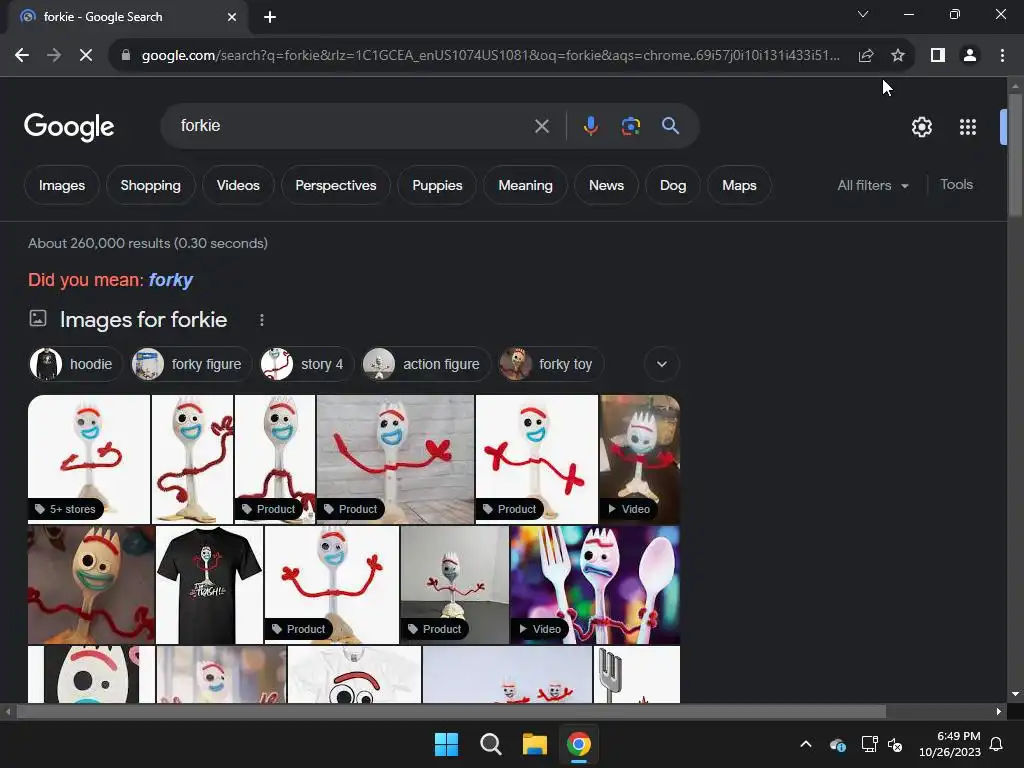Open Google quick settings gear
Image resolution: width=1024 pixels, height=768 pixels.
tap(921, 127)
